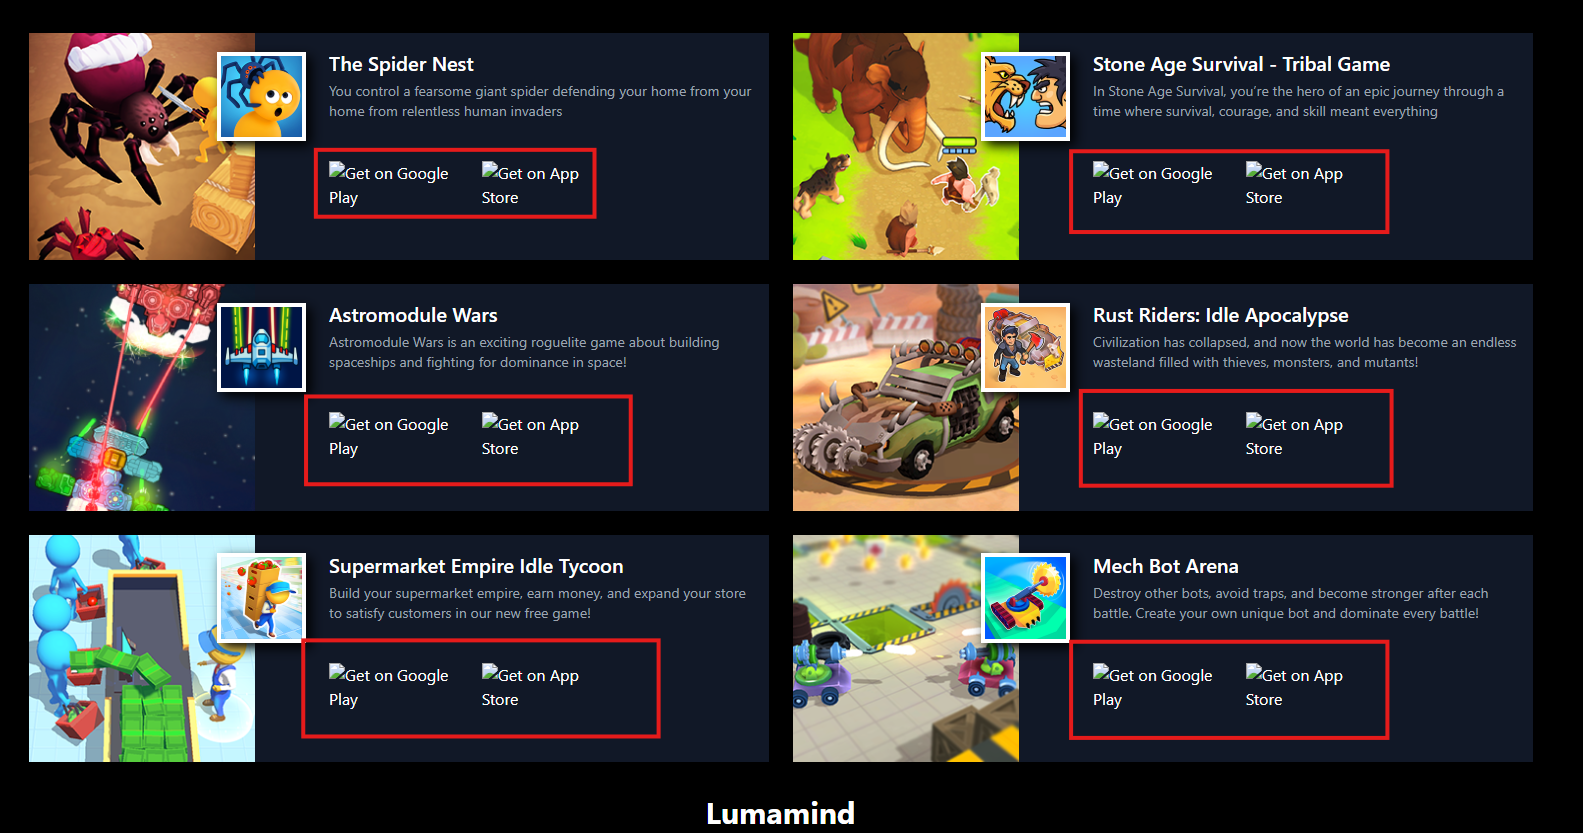Click Supermarket Empire Idle Tycoon app icon
This screenshot has width=1583, height=833.
pyautogui.click(x=261, y=598)
